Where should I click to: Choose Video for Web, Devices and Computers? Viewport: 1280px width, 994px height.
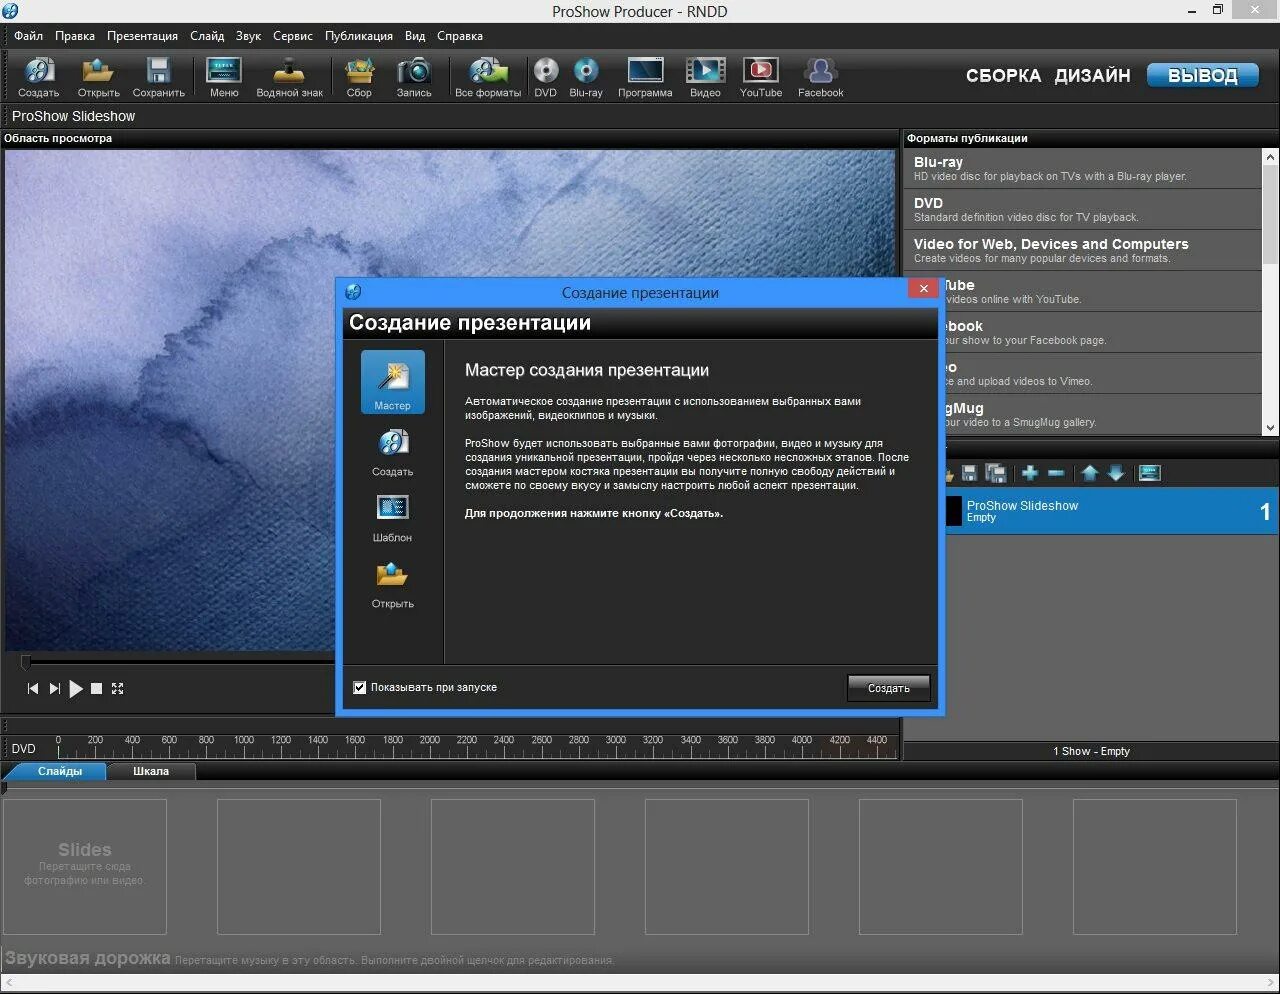[x=1083, y=250]
